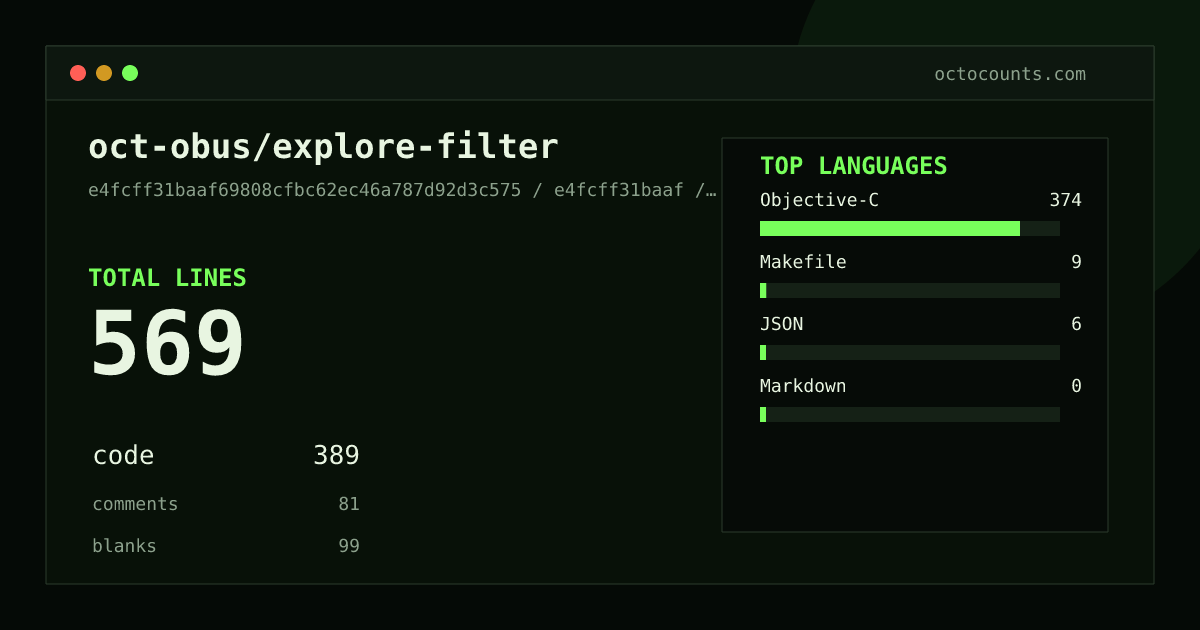This screenshot has height=630, width=1200.
Task: Click the commit hash e4fcff31baaf line
Action: pos(402,190)
